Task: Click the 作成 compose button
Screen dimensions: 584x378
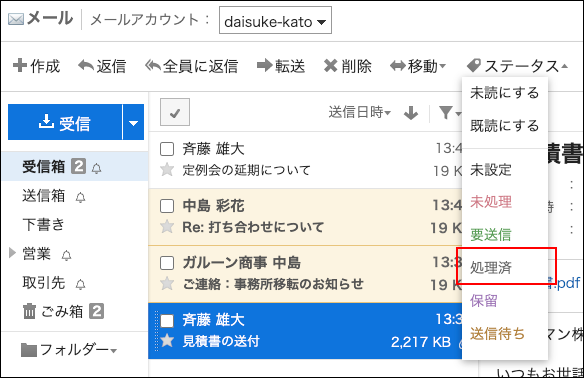Action: (x=36, y=66)
